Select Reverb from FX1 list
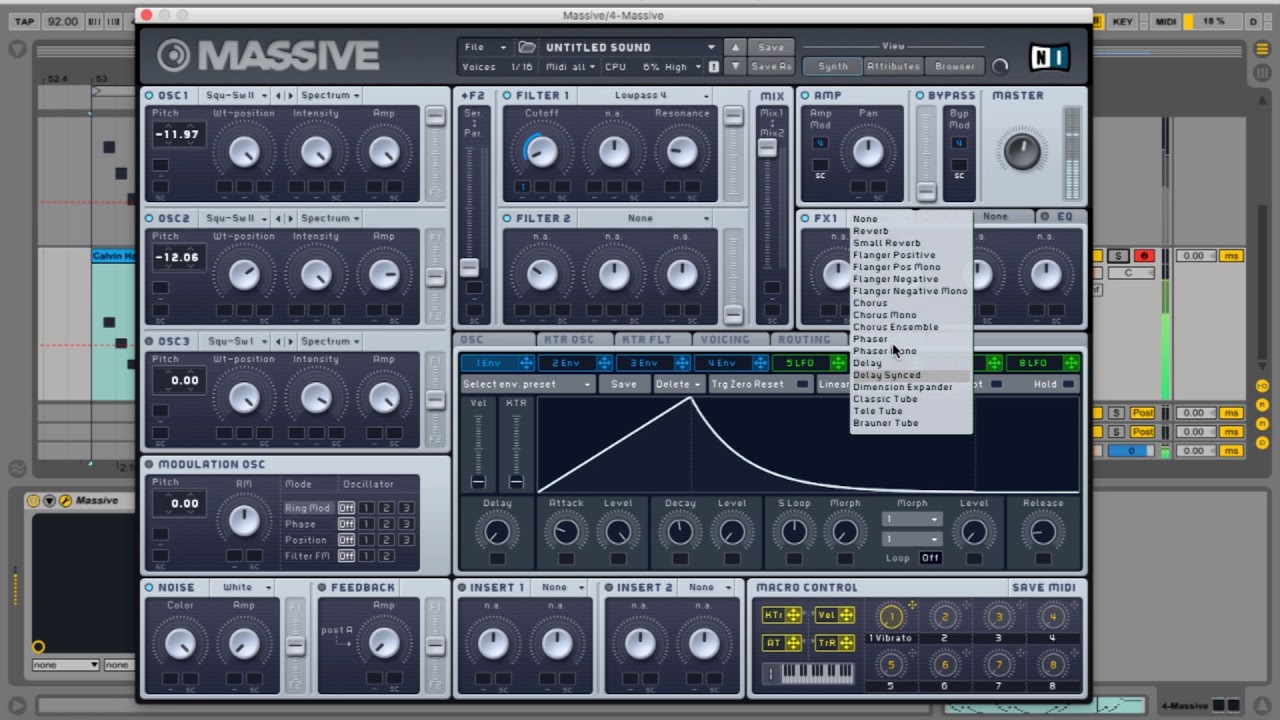 [x=870, y=231]
